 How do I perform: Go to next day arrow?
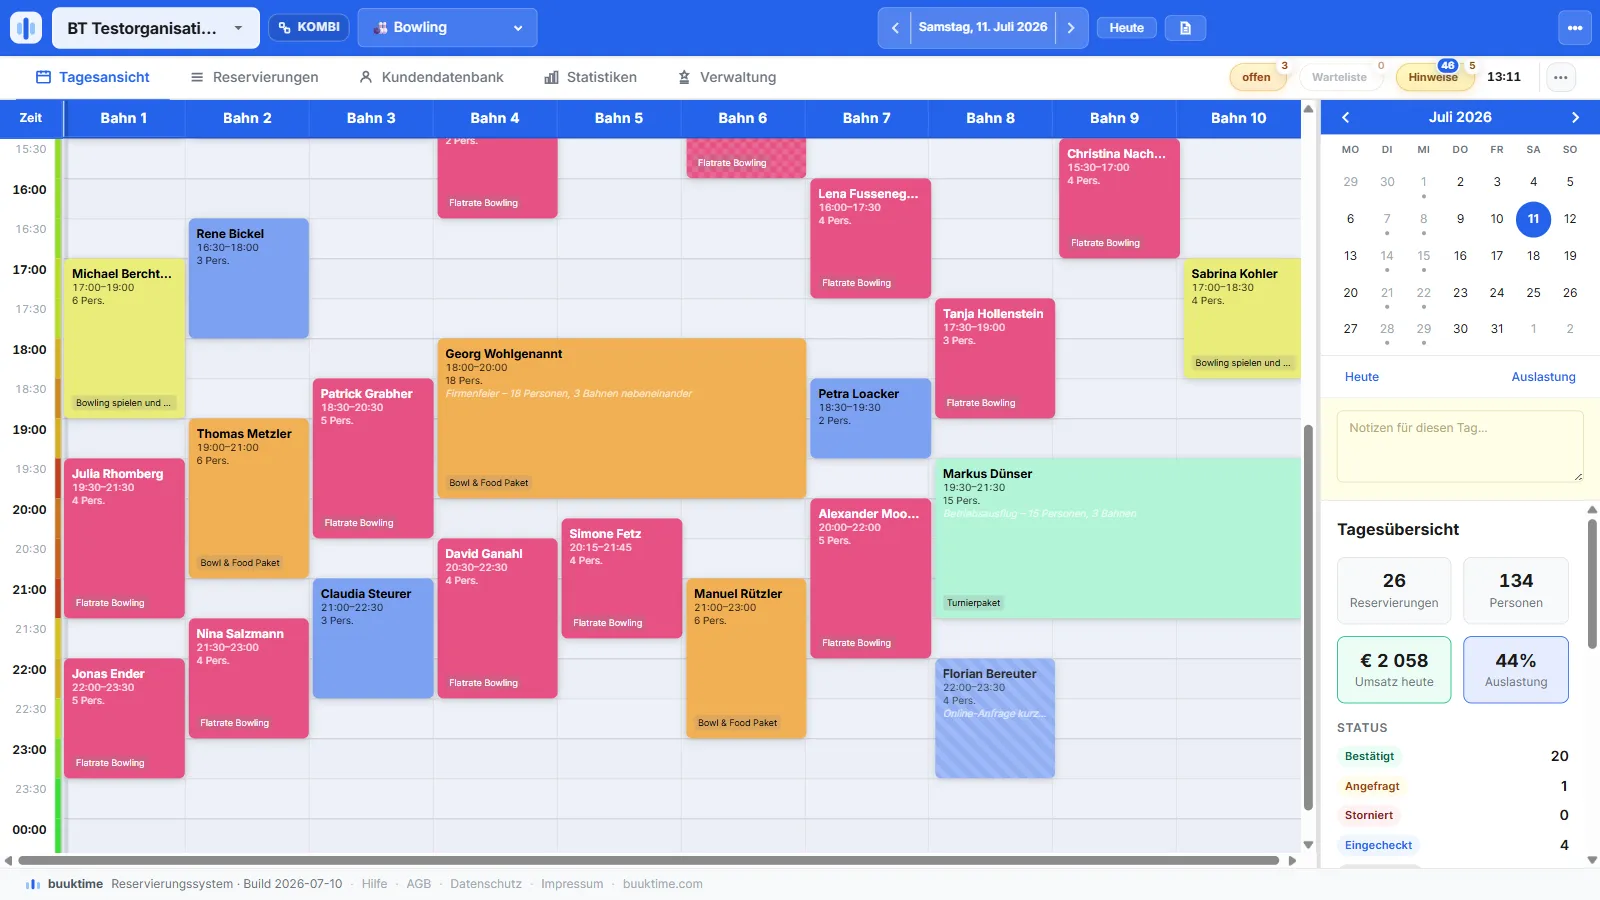tap(1071, 28)
